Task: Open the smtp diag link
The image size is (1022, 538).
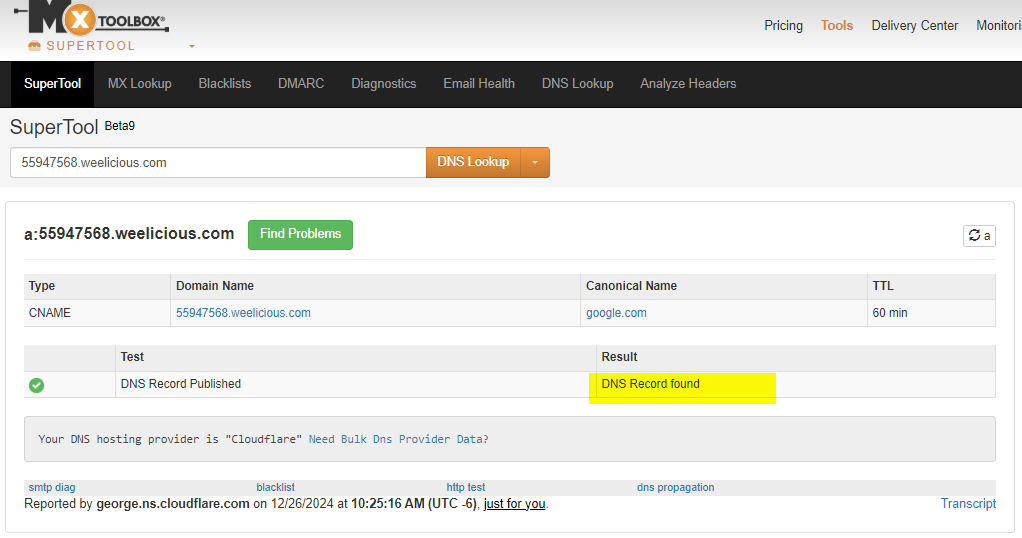Action: pyautogui.click(x=52, y=487)
